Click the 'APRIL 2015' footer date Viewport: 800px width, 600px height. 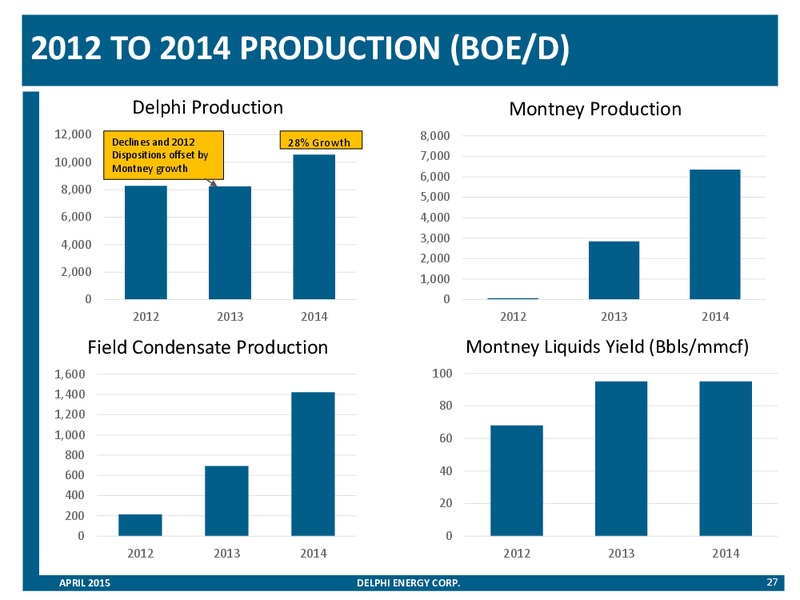(85, 583)
